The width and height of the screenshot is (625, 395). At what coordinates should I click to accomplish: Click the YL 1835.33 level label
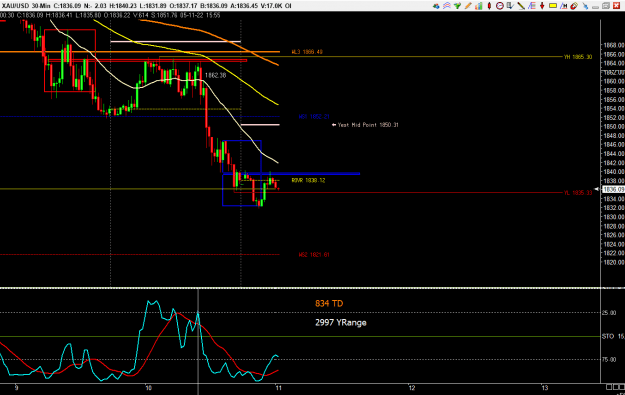click(x=578, y=193)
